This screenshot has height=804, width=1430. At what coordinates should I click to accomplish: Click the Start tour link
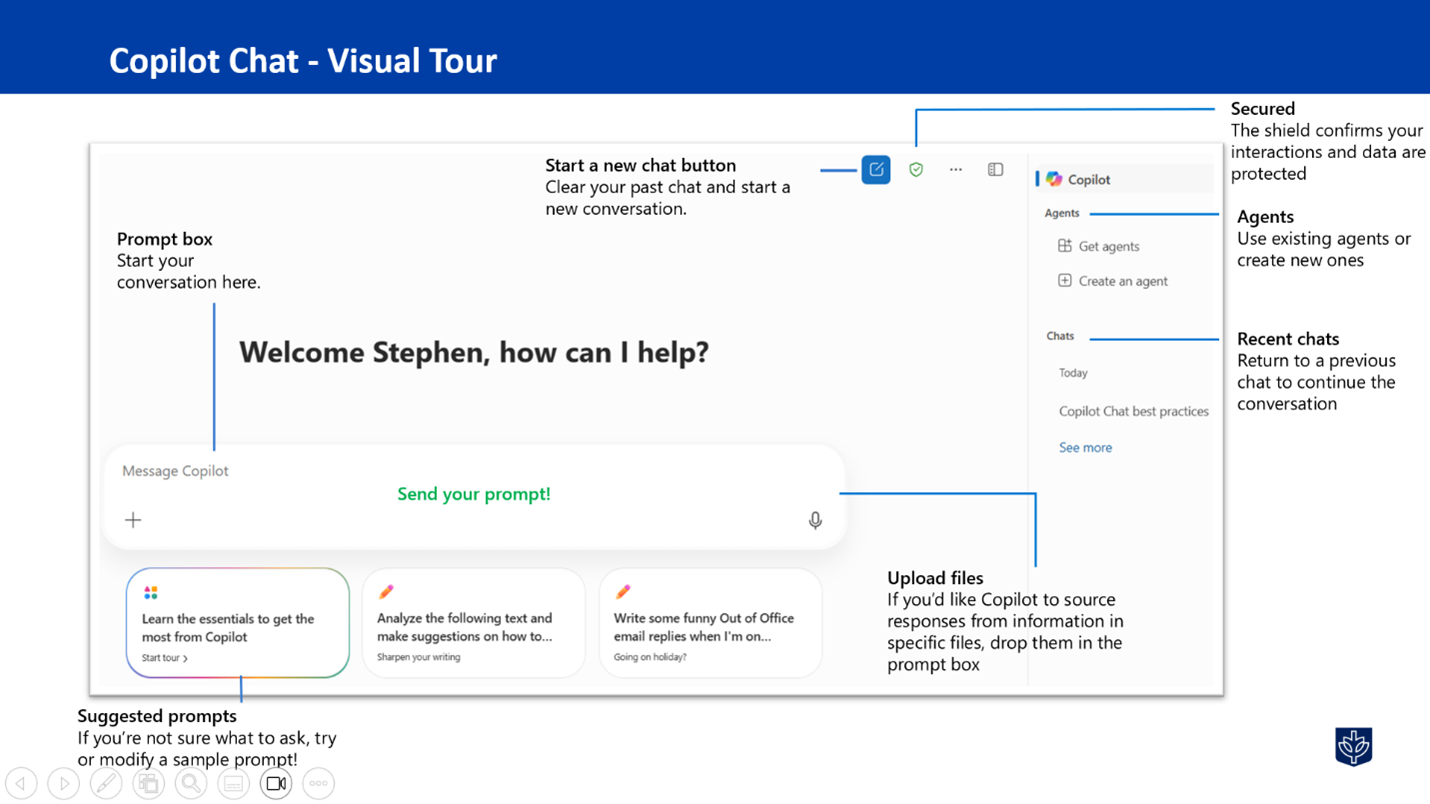[x=165, y=658]
